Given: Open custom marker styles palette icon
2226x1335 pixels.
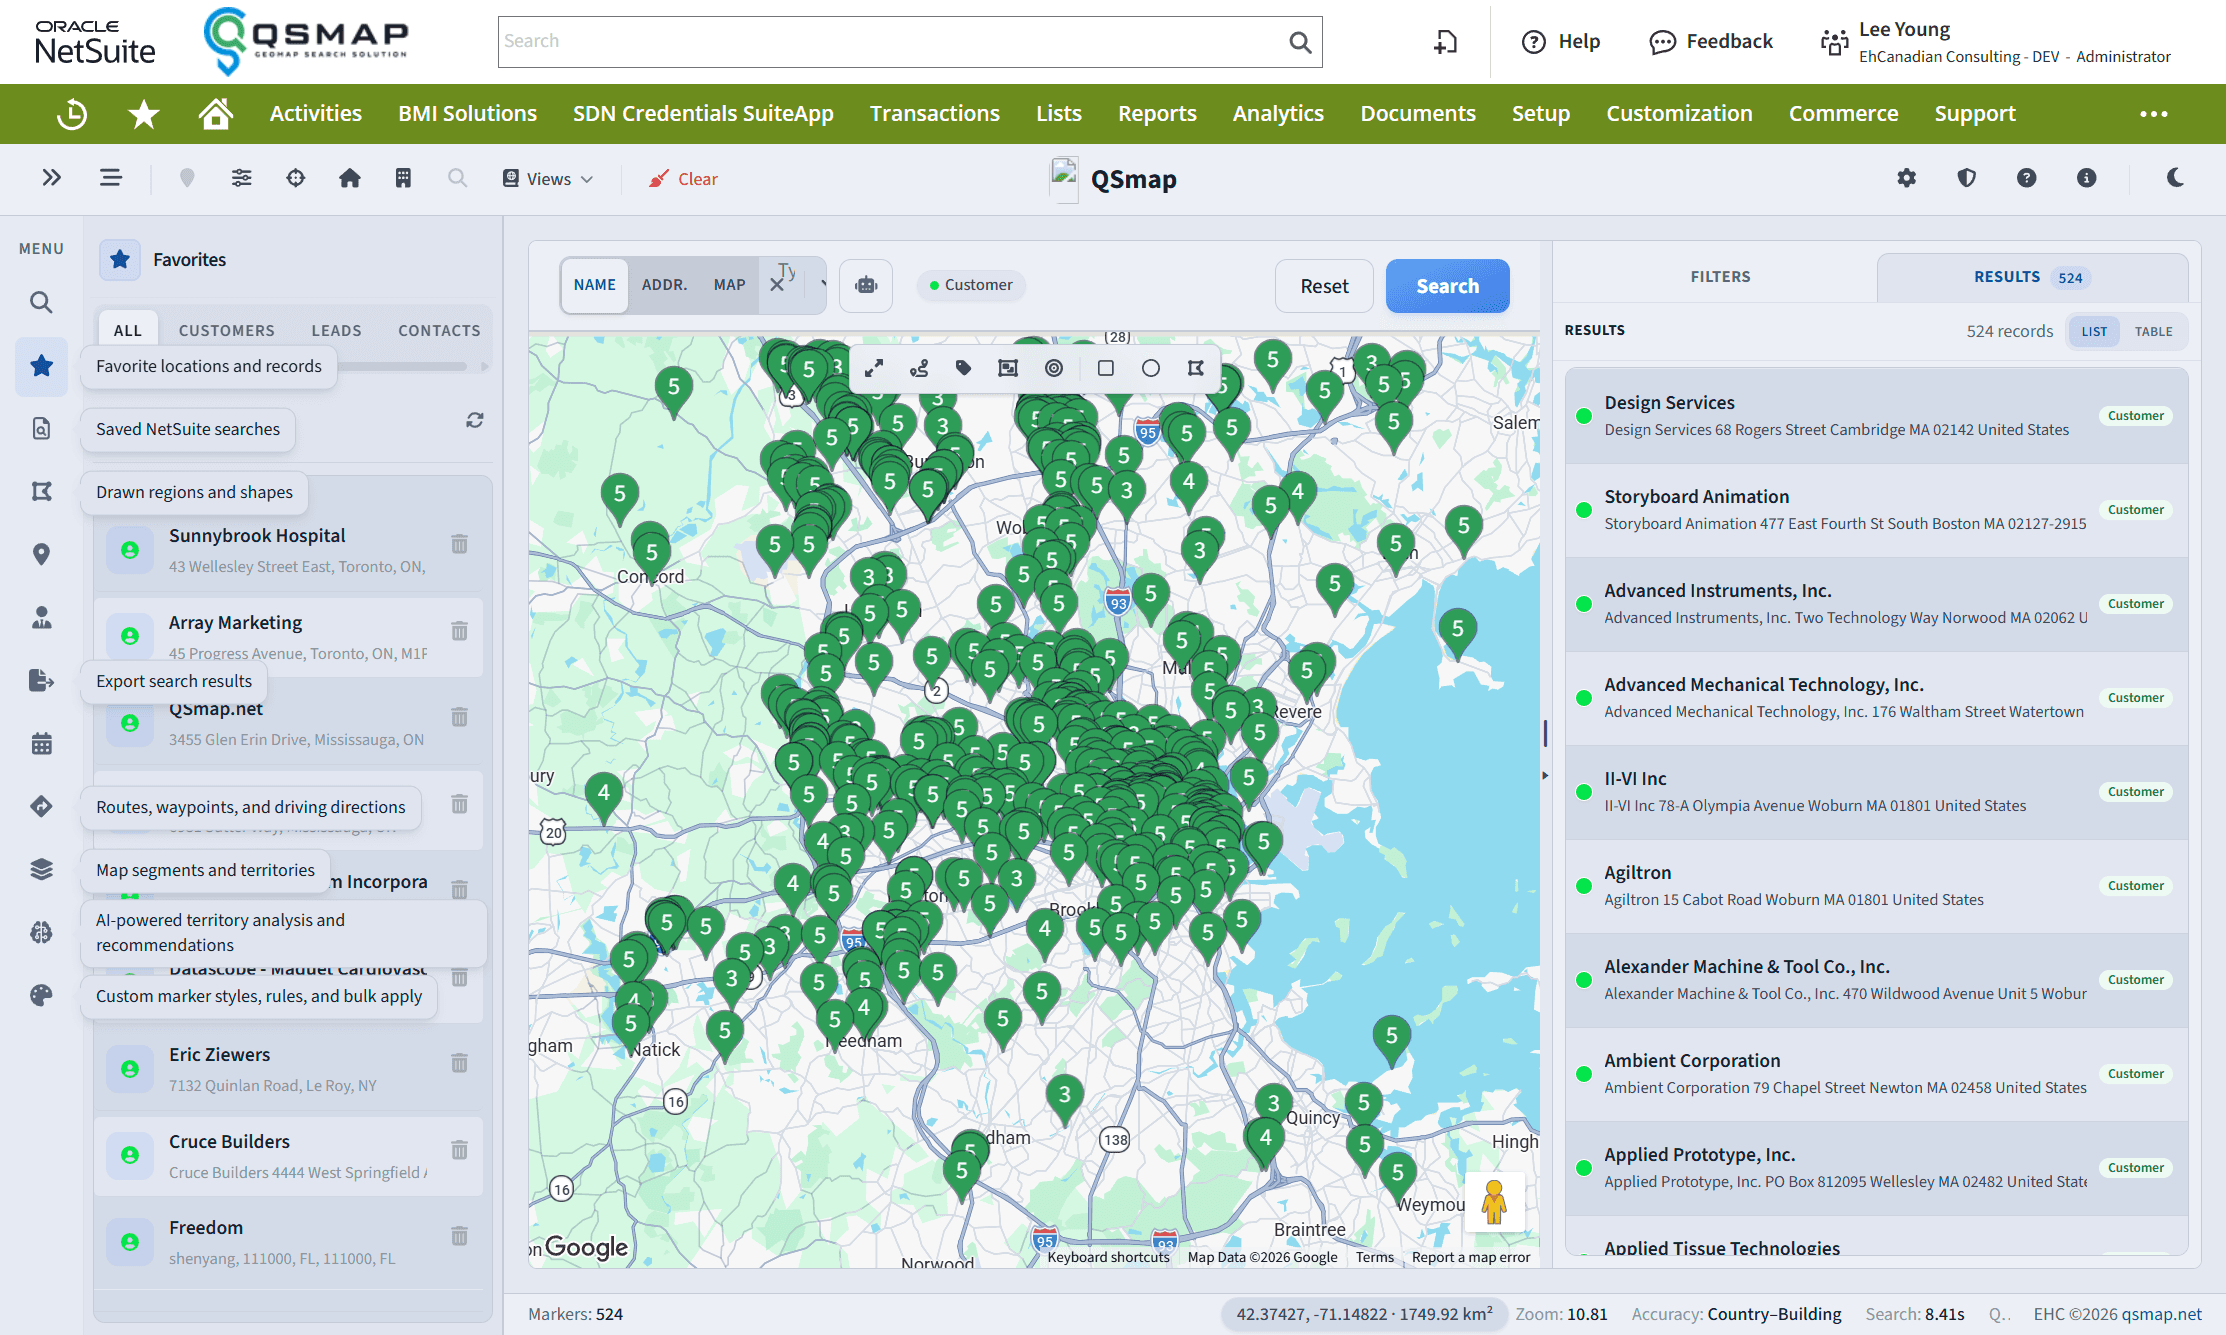Looking at the screenshot, I should 41,995.
